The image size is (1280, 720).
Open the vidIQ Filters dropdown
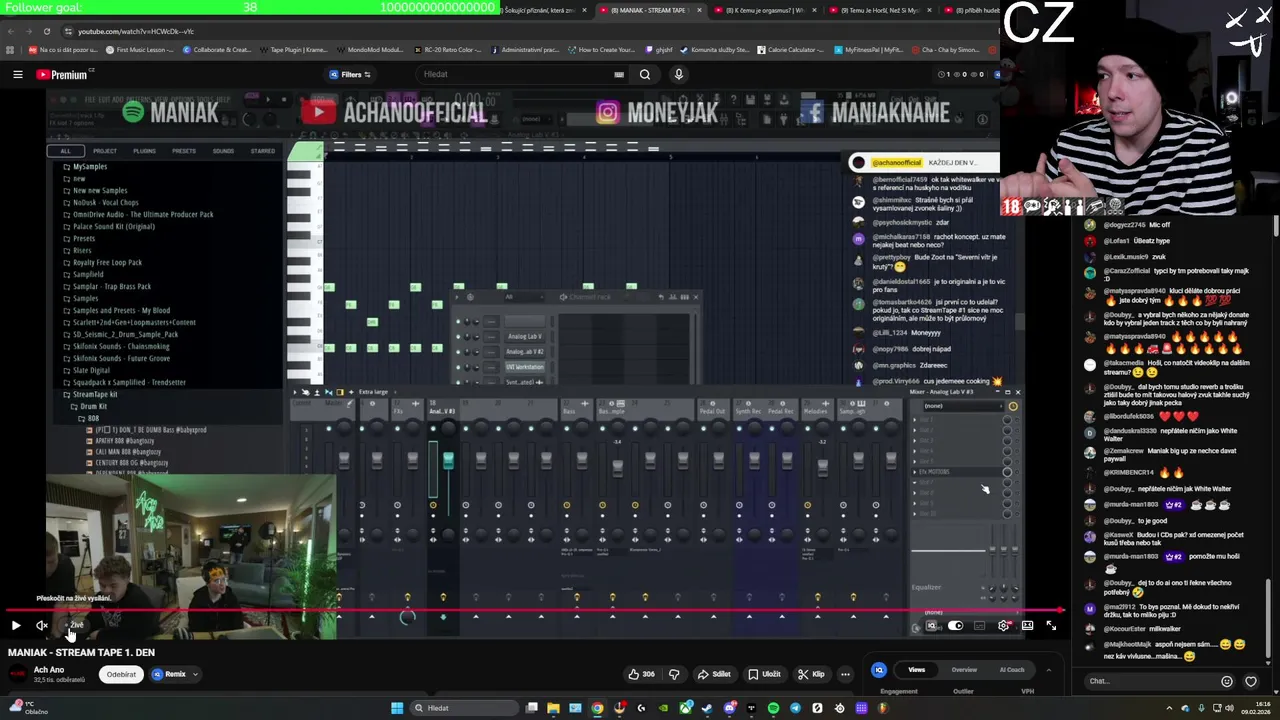[351, 74]
